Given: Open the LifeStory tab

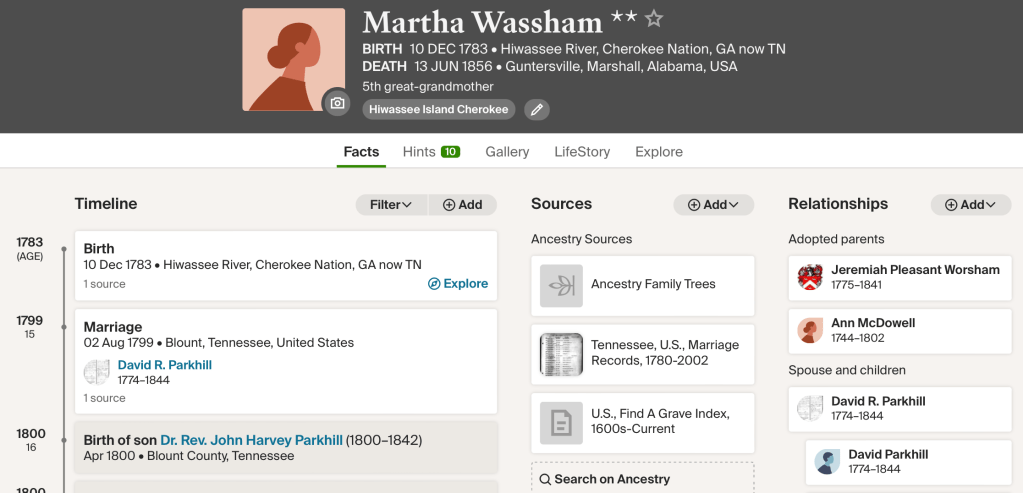Looking at the screenshot, I should pos(582,152).
